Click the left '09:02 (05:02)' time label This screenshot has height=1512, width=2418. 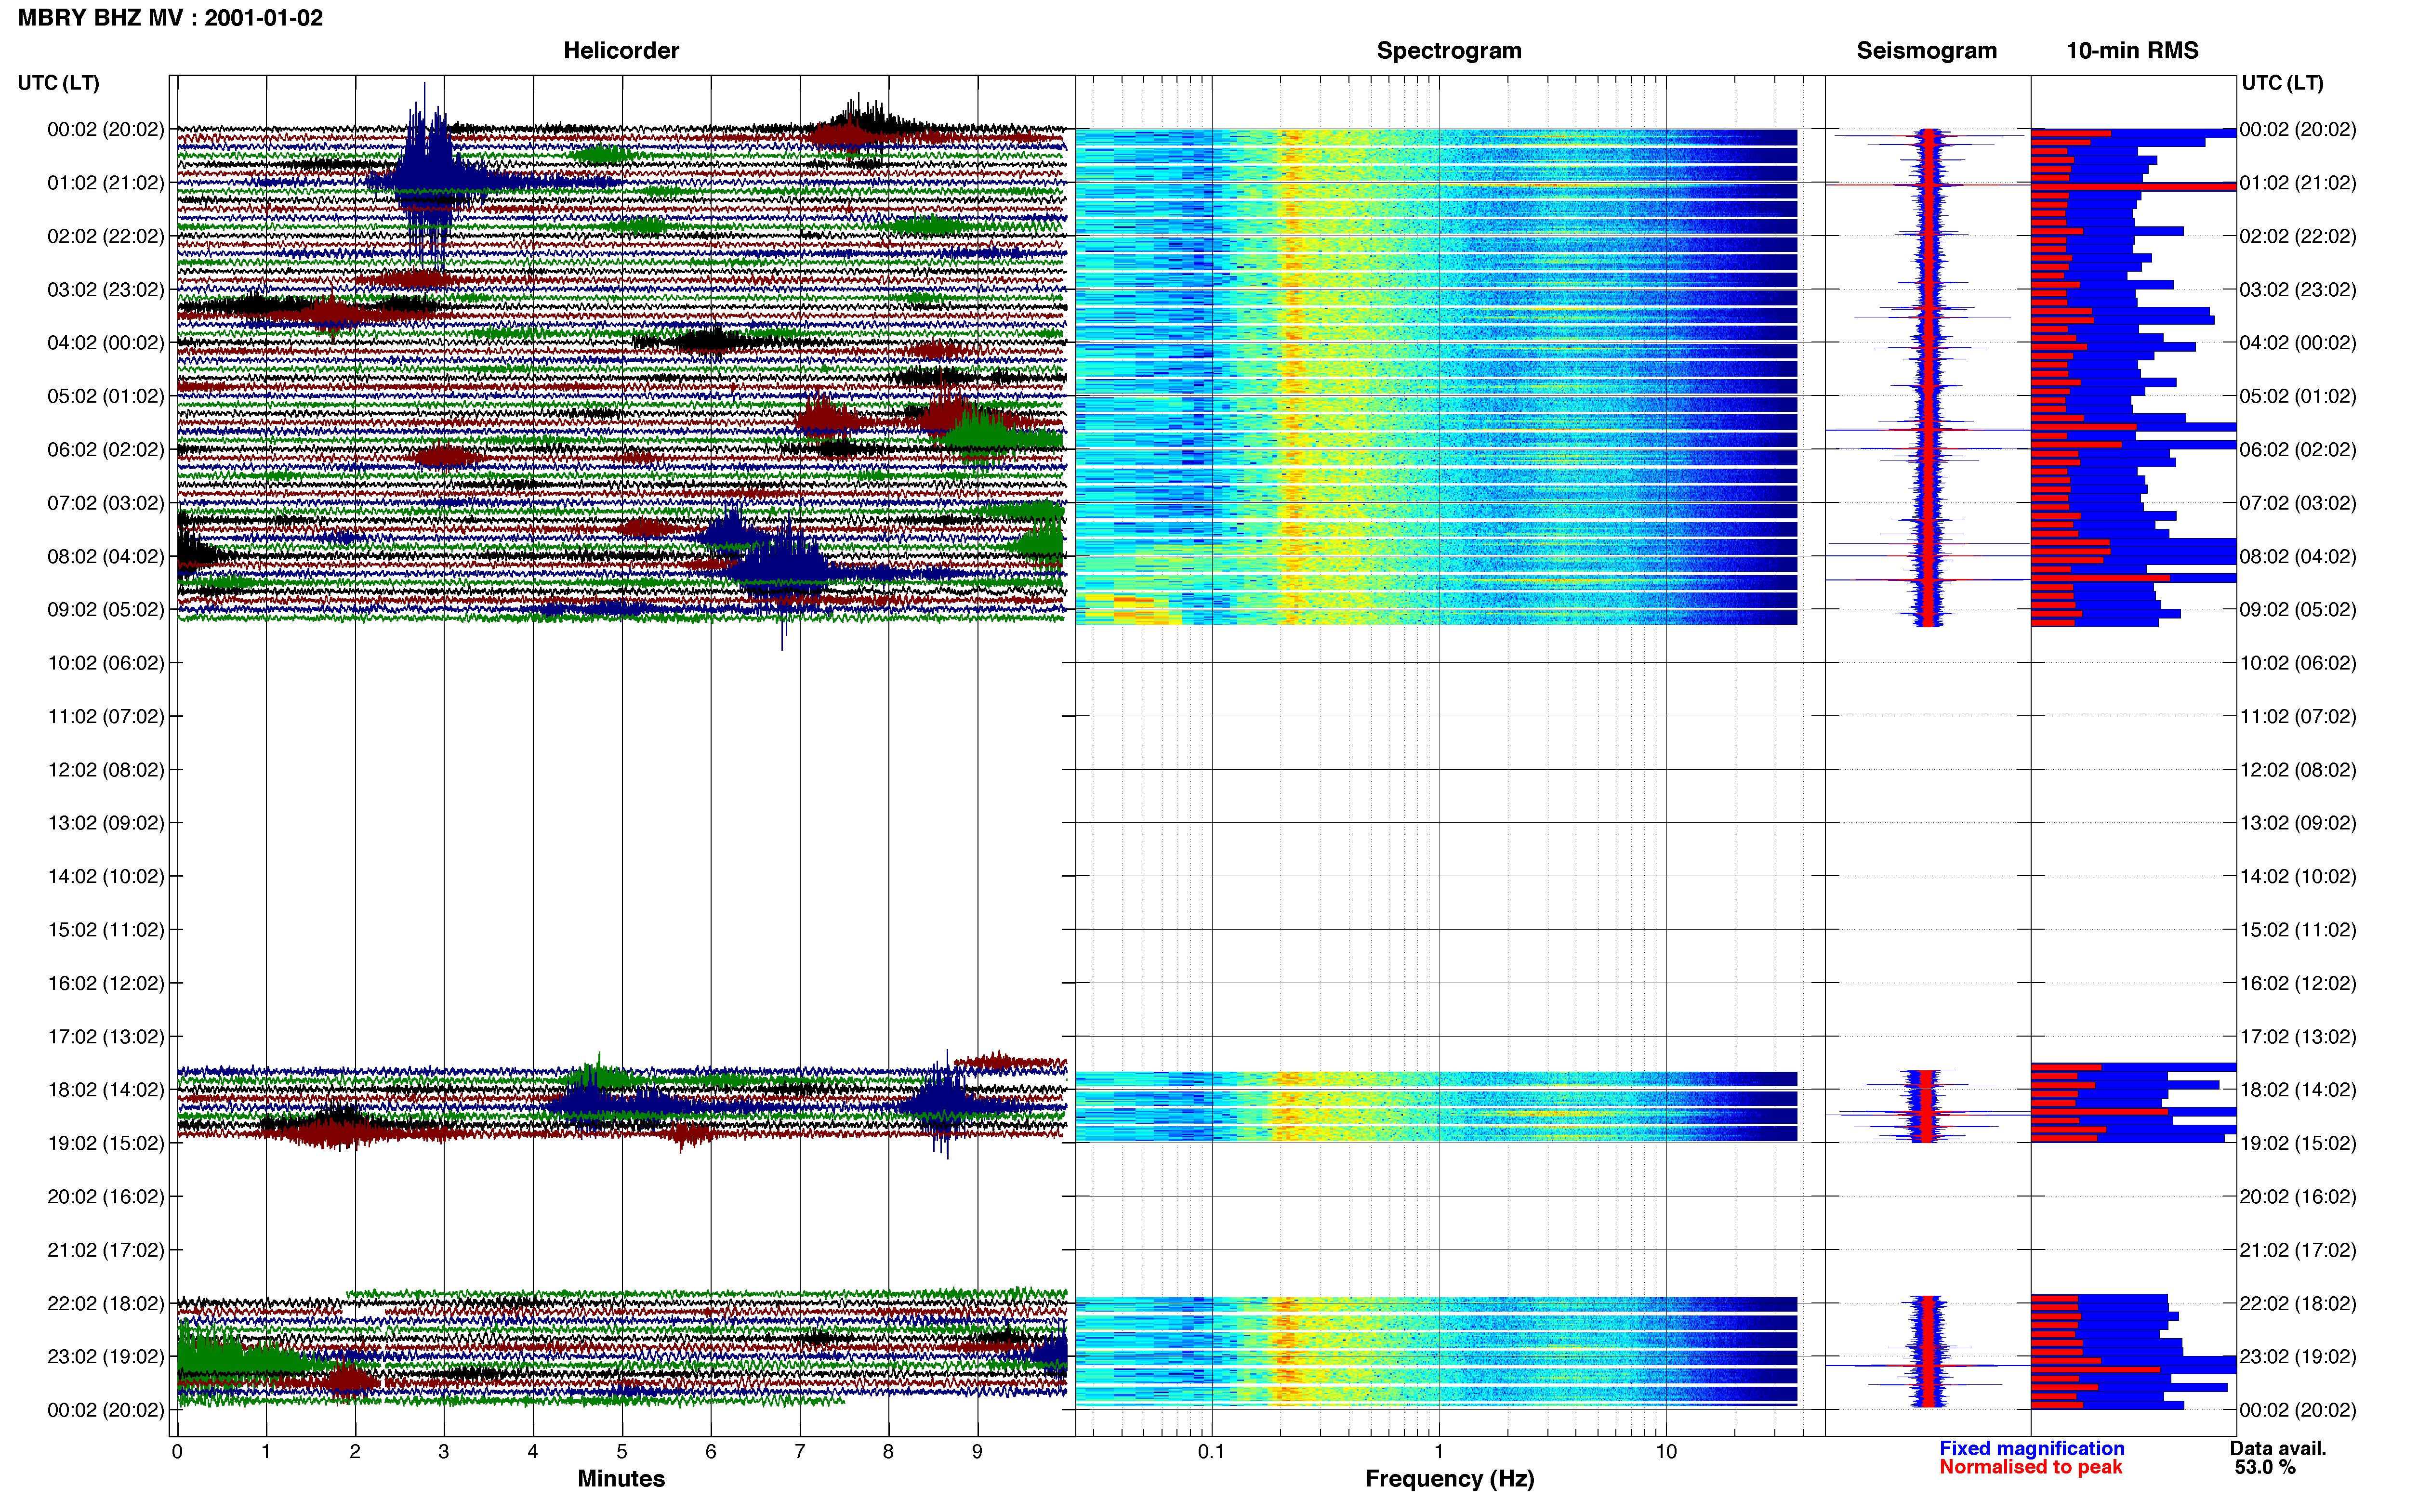106,610
